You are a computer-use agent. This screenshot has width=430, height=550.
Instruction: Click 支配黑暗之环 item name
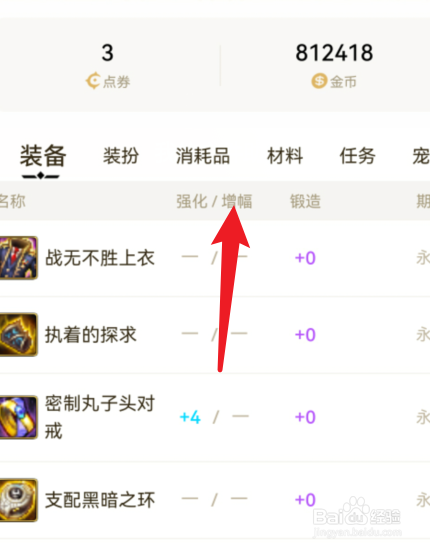pos(100,500)
